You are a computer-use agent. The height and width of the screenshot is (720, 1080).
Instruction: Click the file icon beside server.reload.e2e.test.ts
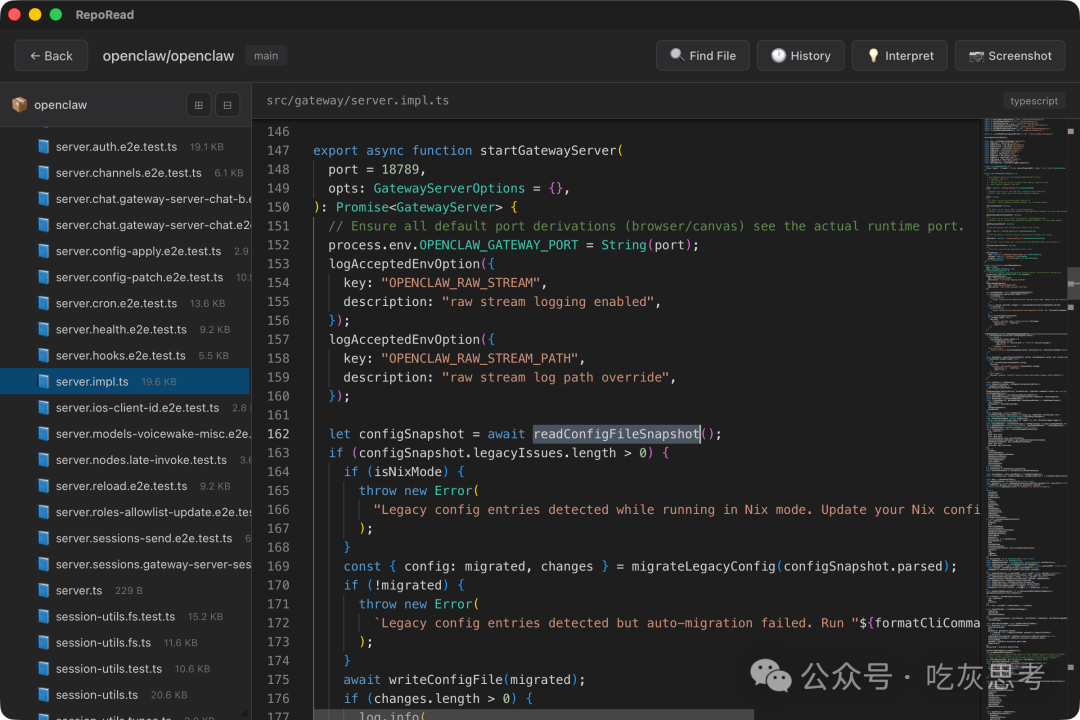[x=43, y=486]
